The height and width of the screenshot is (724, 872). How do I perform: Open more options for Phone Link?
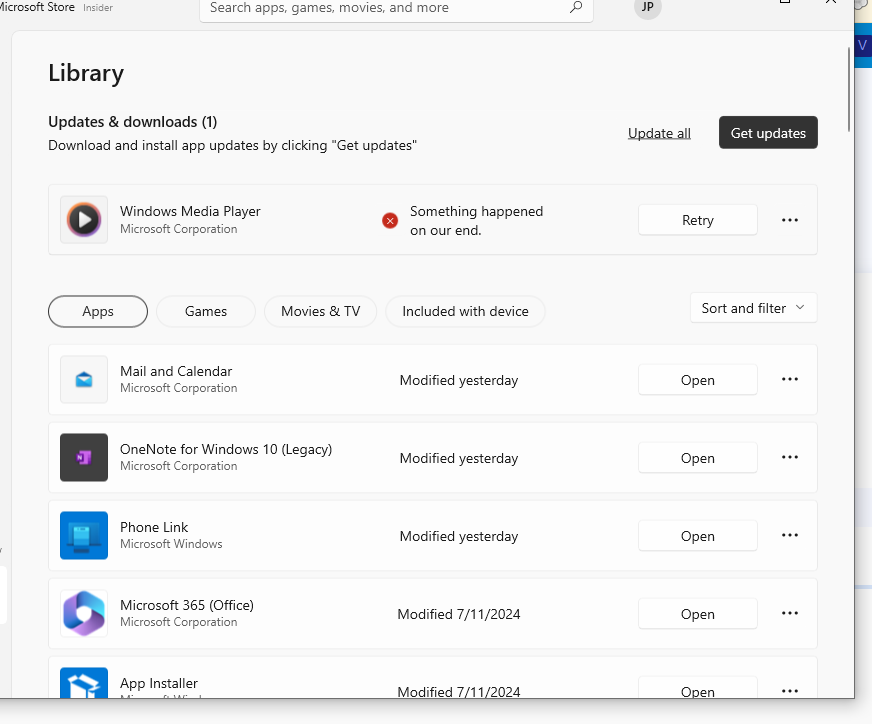(790, 535)
